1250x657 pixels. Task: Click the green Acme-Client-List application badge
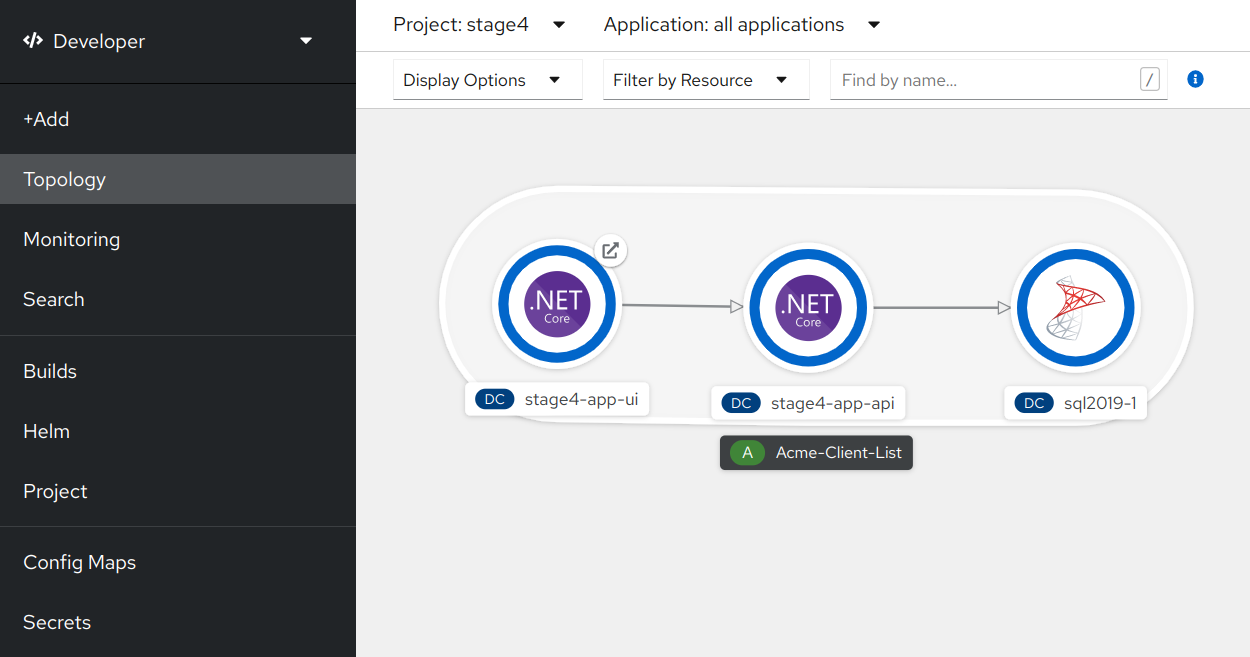tap(747, 453)
